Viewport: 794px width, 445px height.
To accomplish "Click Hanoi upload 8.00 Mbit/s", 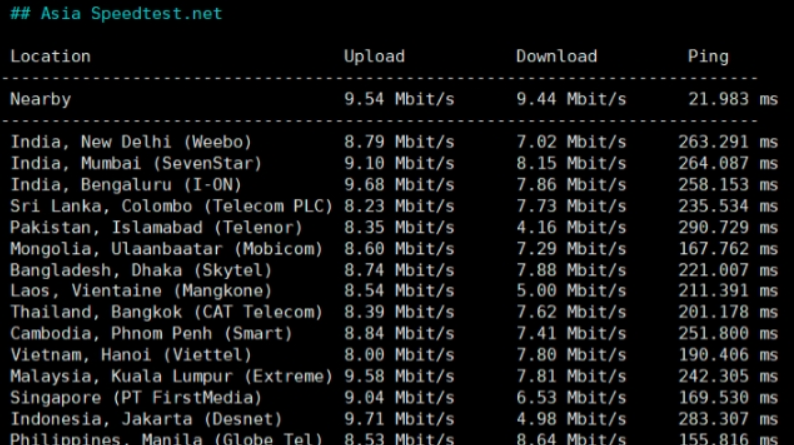I will [x=399, y=355].
